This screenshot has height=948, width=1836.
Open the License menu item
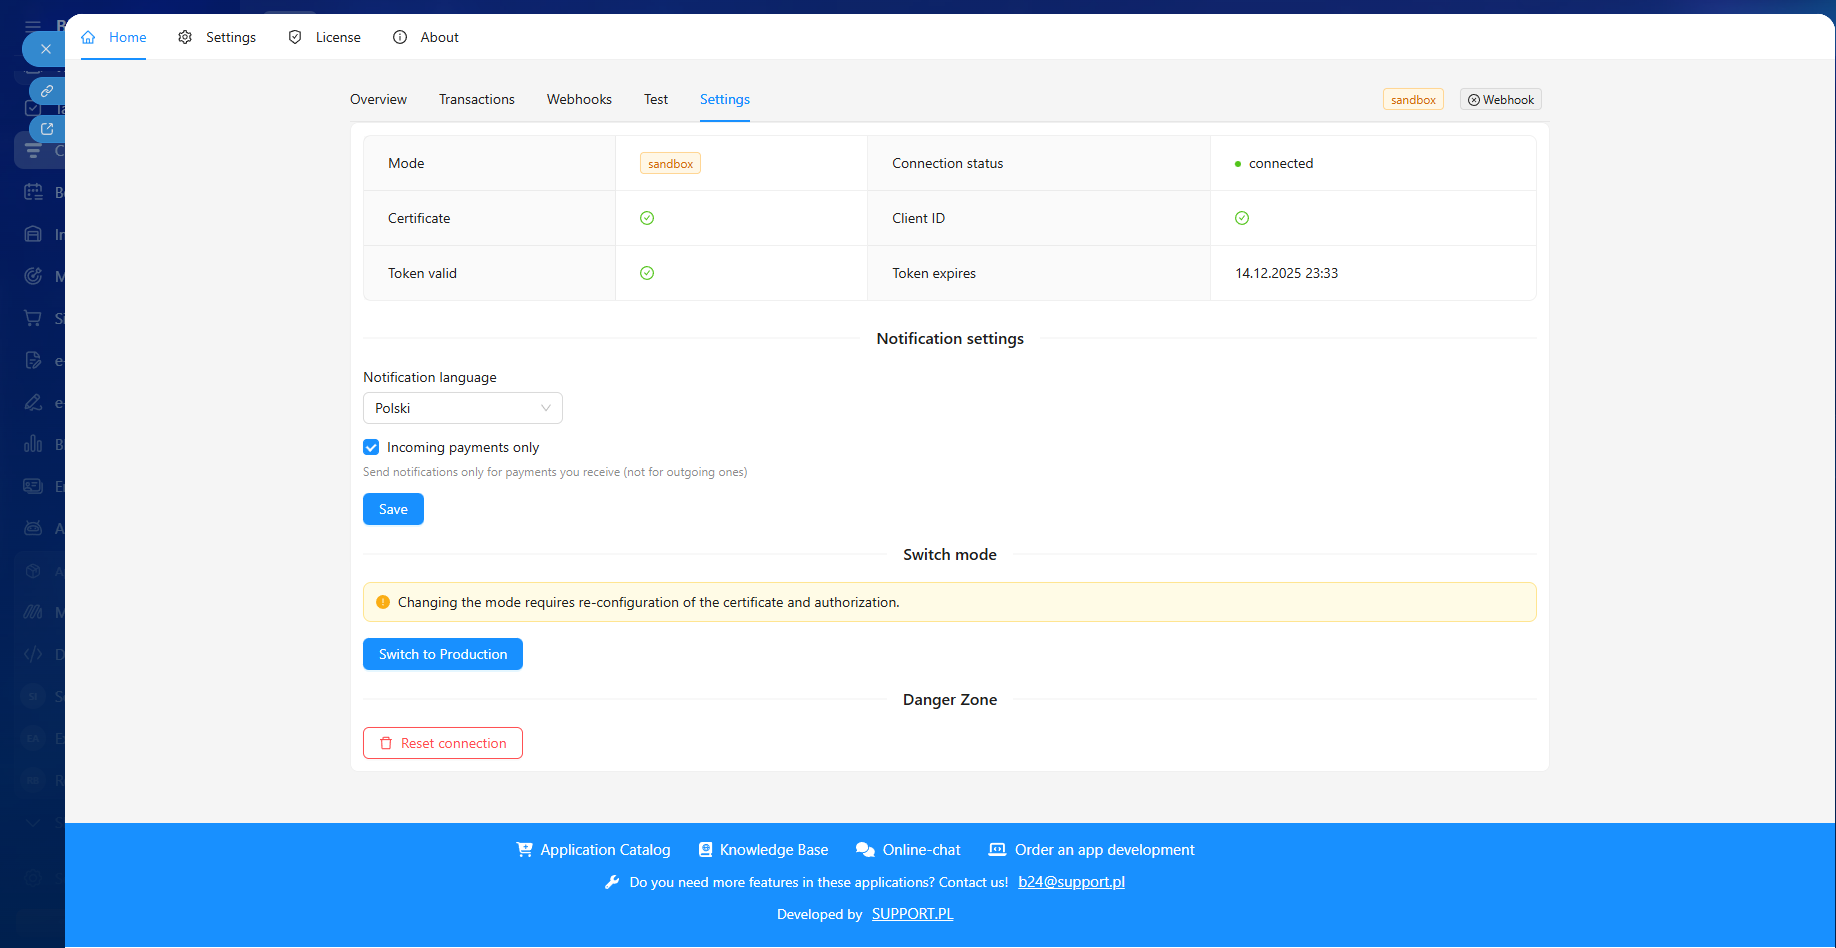[x=325, y=38]
